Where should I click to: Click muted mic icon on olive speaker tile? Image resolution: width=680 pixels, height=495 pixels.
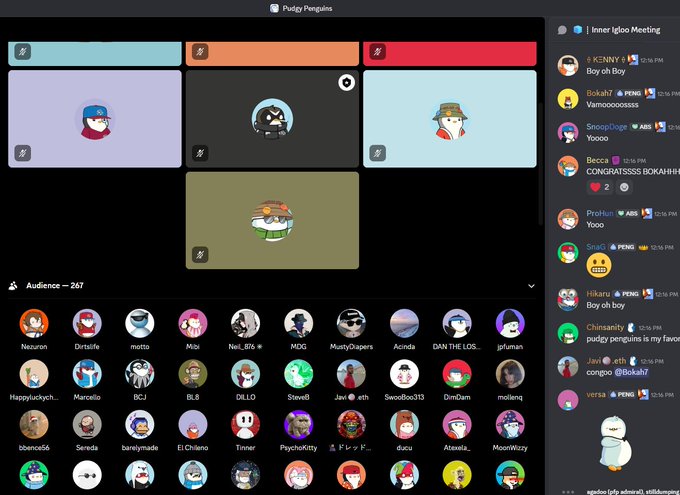pyautogui.click(x=200, y=254)
